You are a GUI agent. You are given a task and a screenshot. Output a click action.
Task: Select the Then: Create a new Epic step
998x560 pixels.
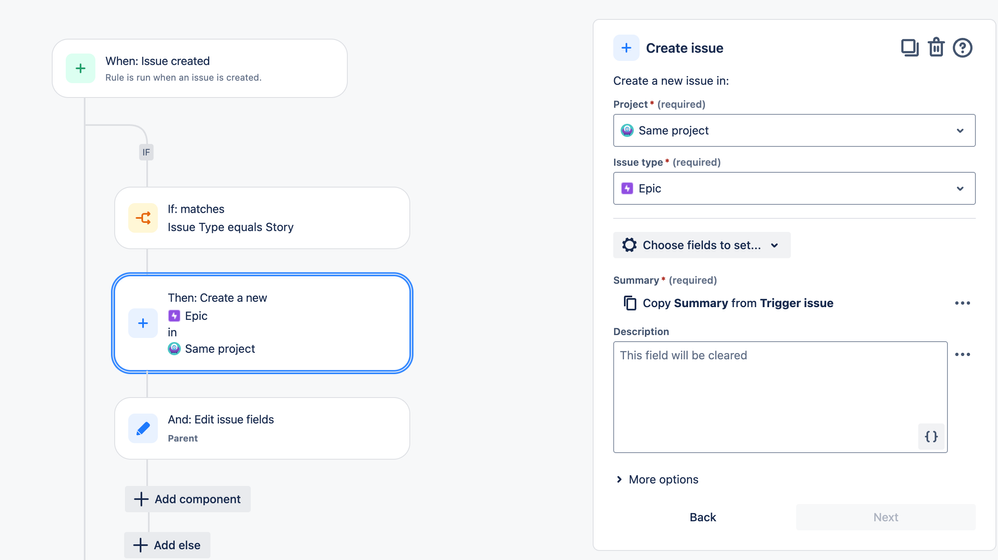point(262,323)
